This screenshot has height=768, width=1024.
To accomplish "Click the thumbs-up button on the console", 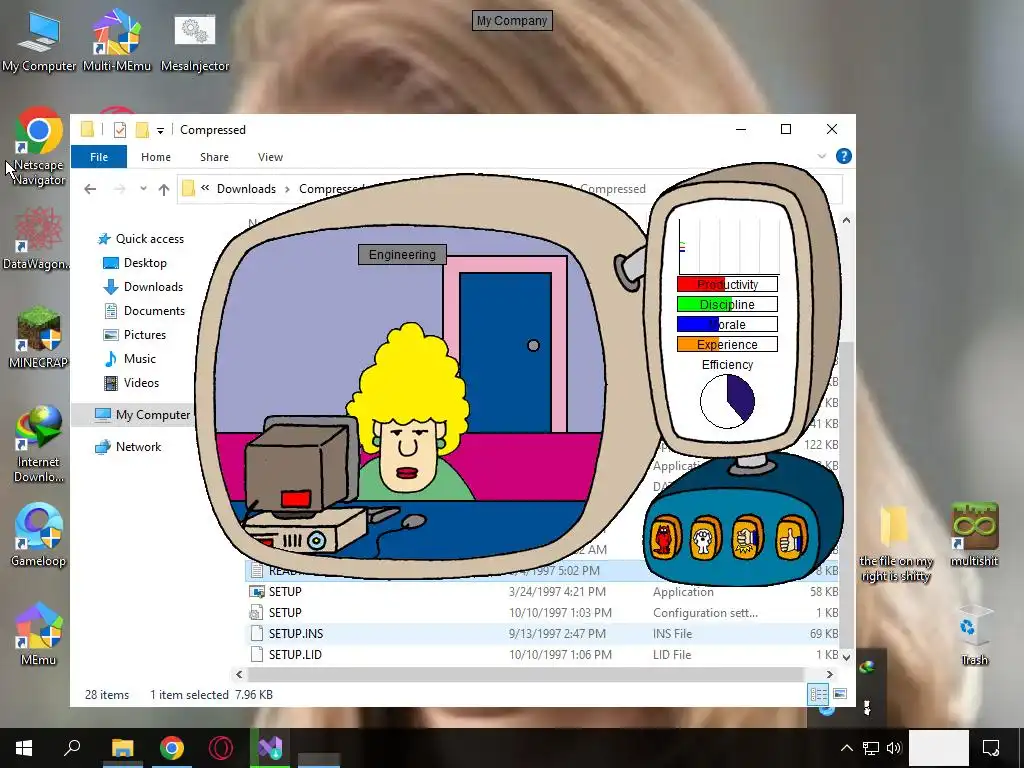I will pyautogui.click(x=790, y=538).
